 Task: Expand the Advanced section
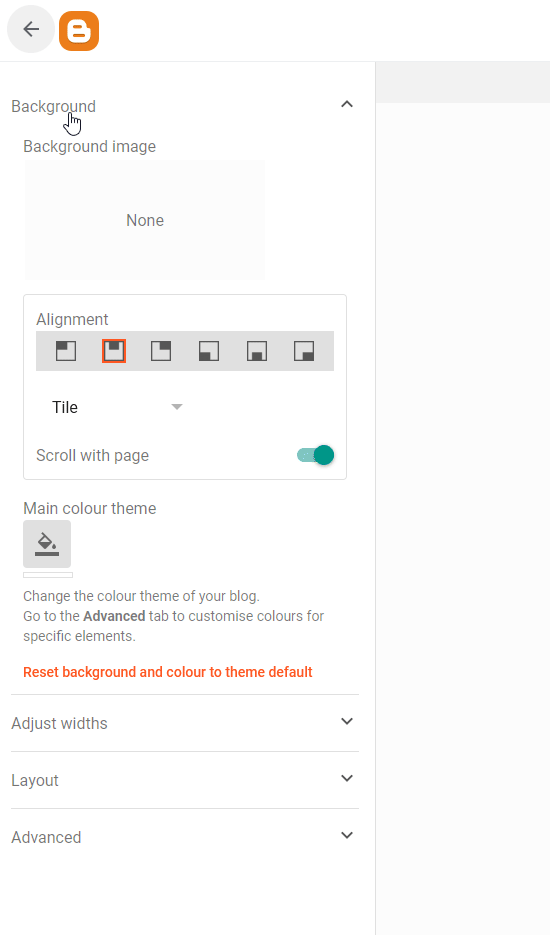coord(185,837)
